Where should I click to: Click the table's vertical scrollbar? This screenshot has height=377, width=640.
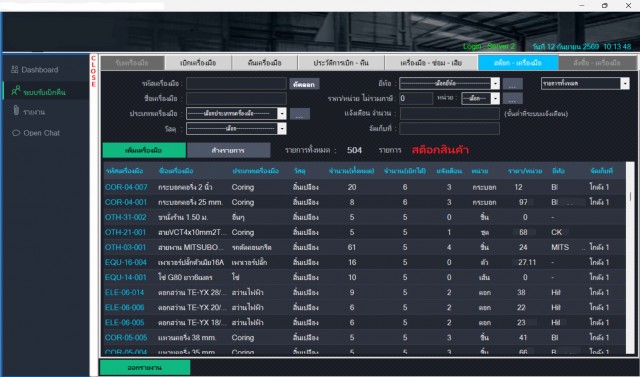(630, 258)
